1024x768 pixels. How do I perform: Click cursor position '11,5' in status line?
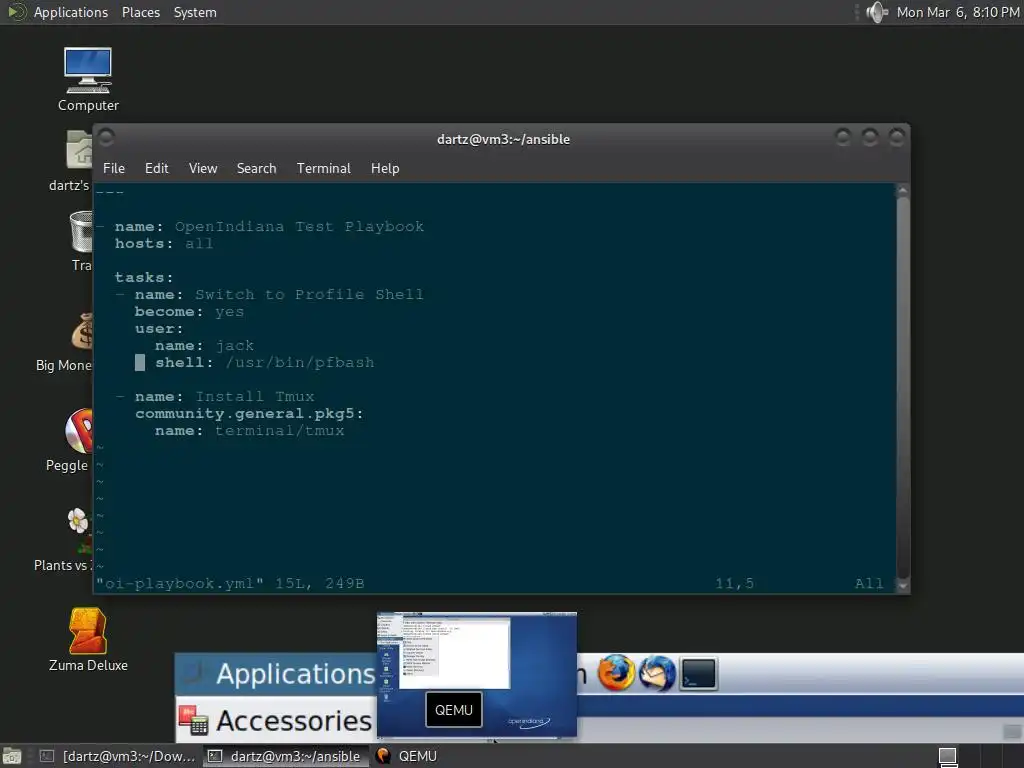(x=735, y=583)
